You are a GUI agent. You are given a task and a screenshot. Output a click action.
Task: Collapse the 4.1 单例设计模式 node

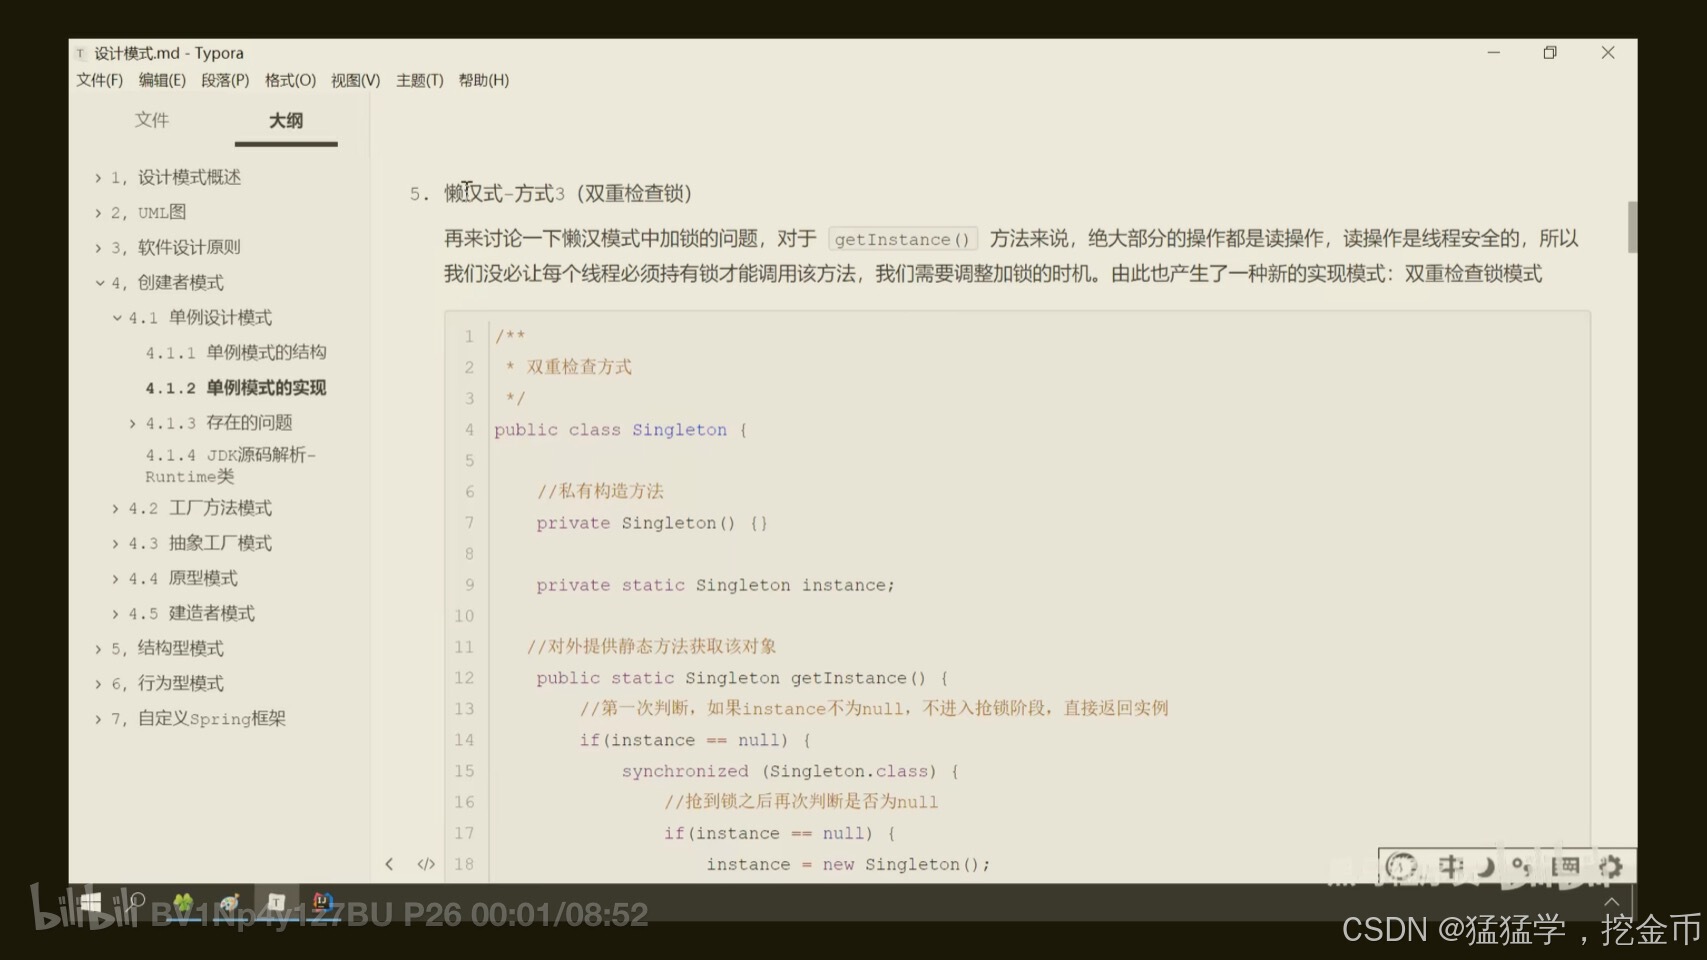116,318
